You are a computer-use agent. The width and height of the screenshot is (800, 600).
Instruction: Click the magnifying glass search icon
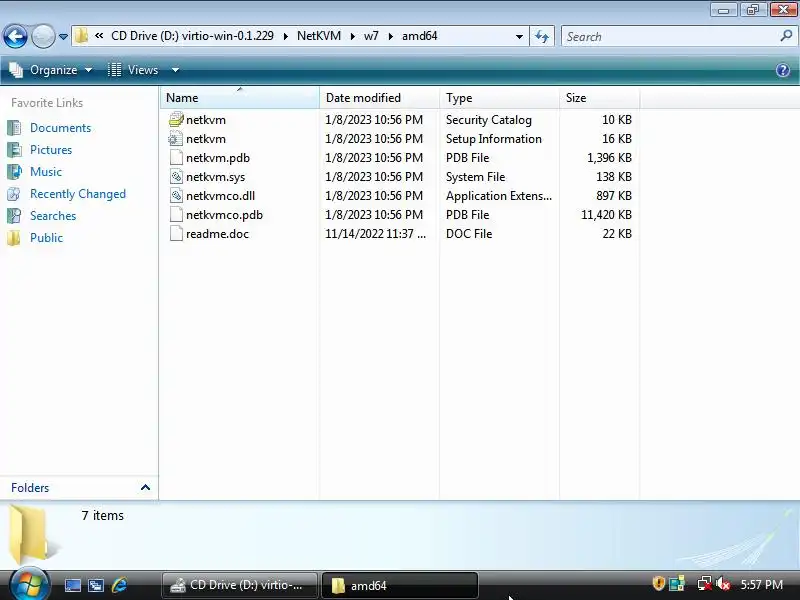pyautogui.click(x=786, y=36)
